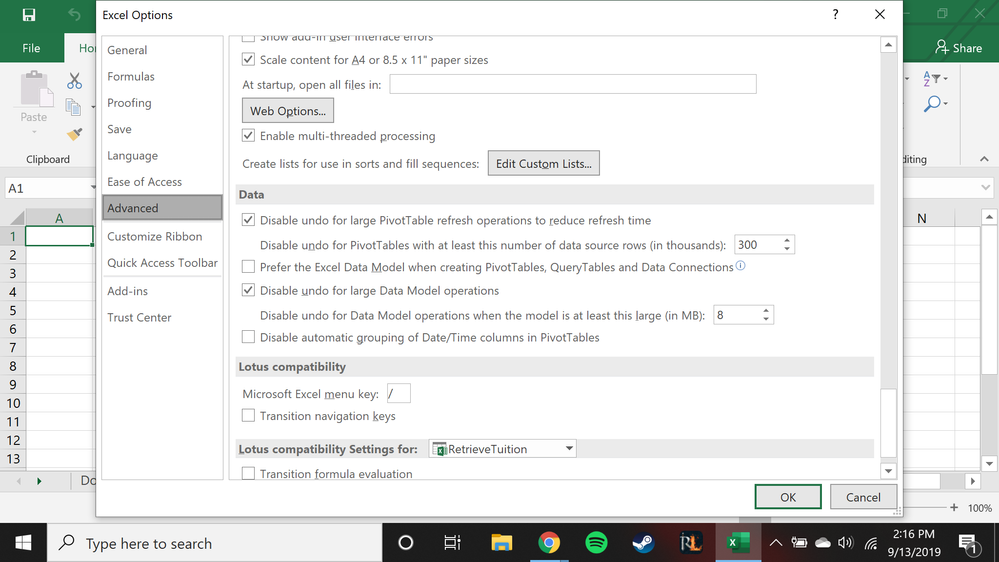
Task: Open the Customize Ribbon category
Action: tap(162, 236)
